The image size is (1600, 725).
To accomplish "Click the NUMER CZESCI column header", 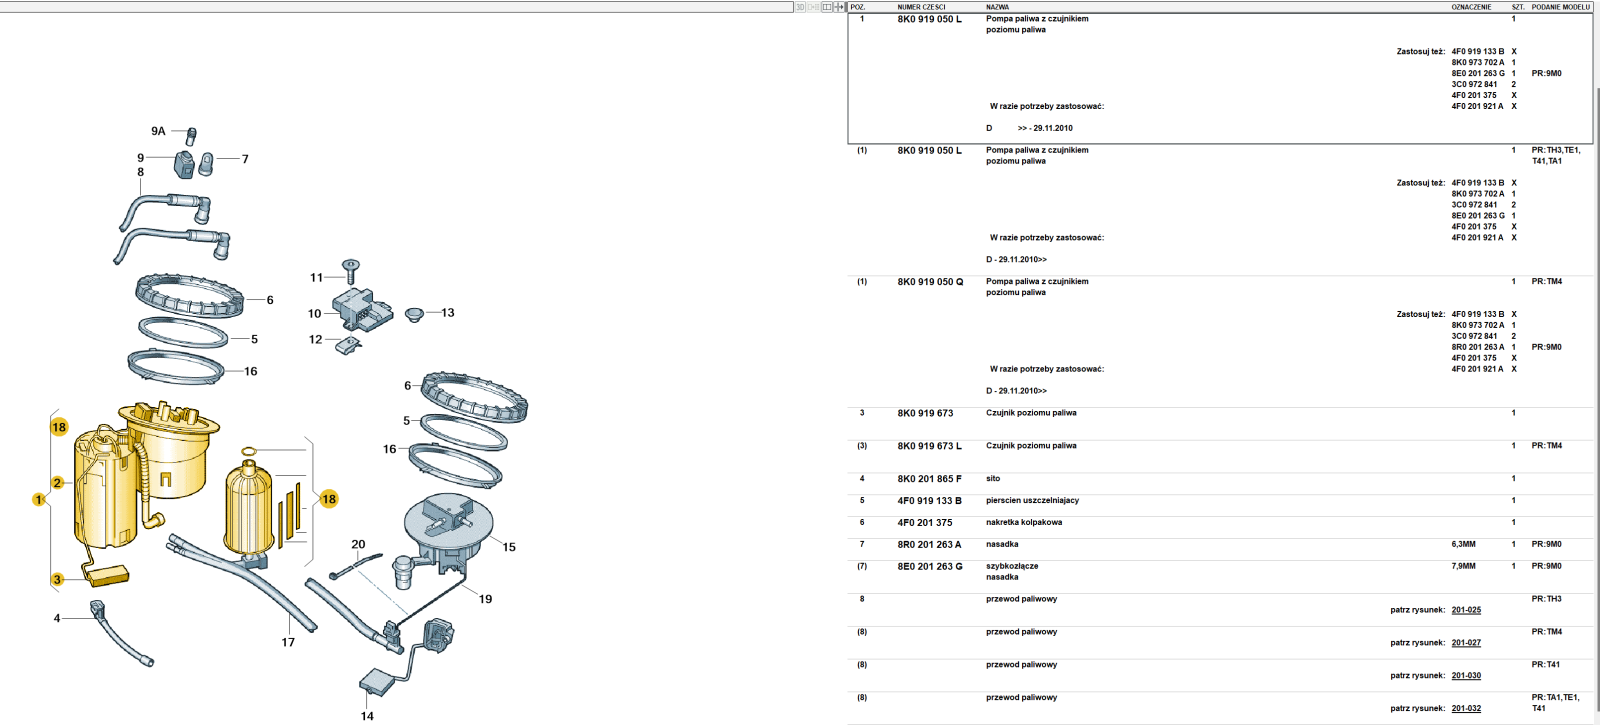I will click(921, 7).
